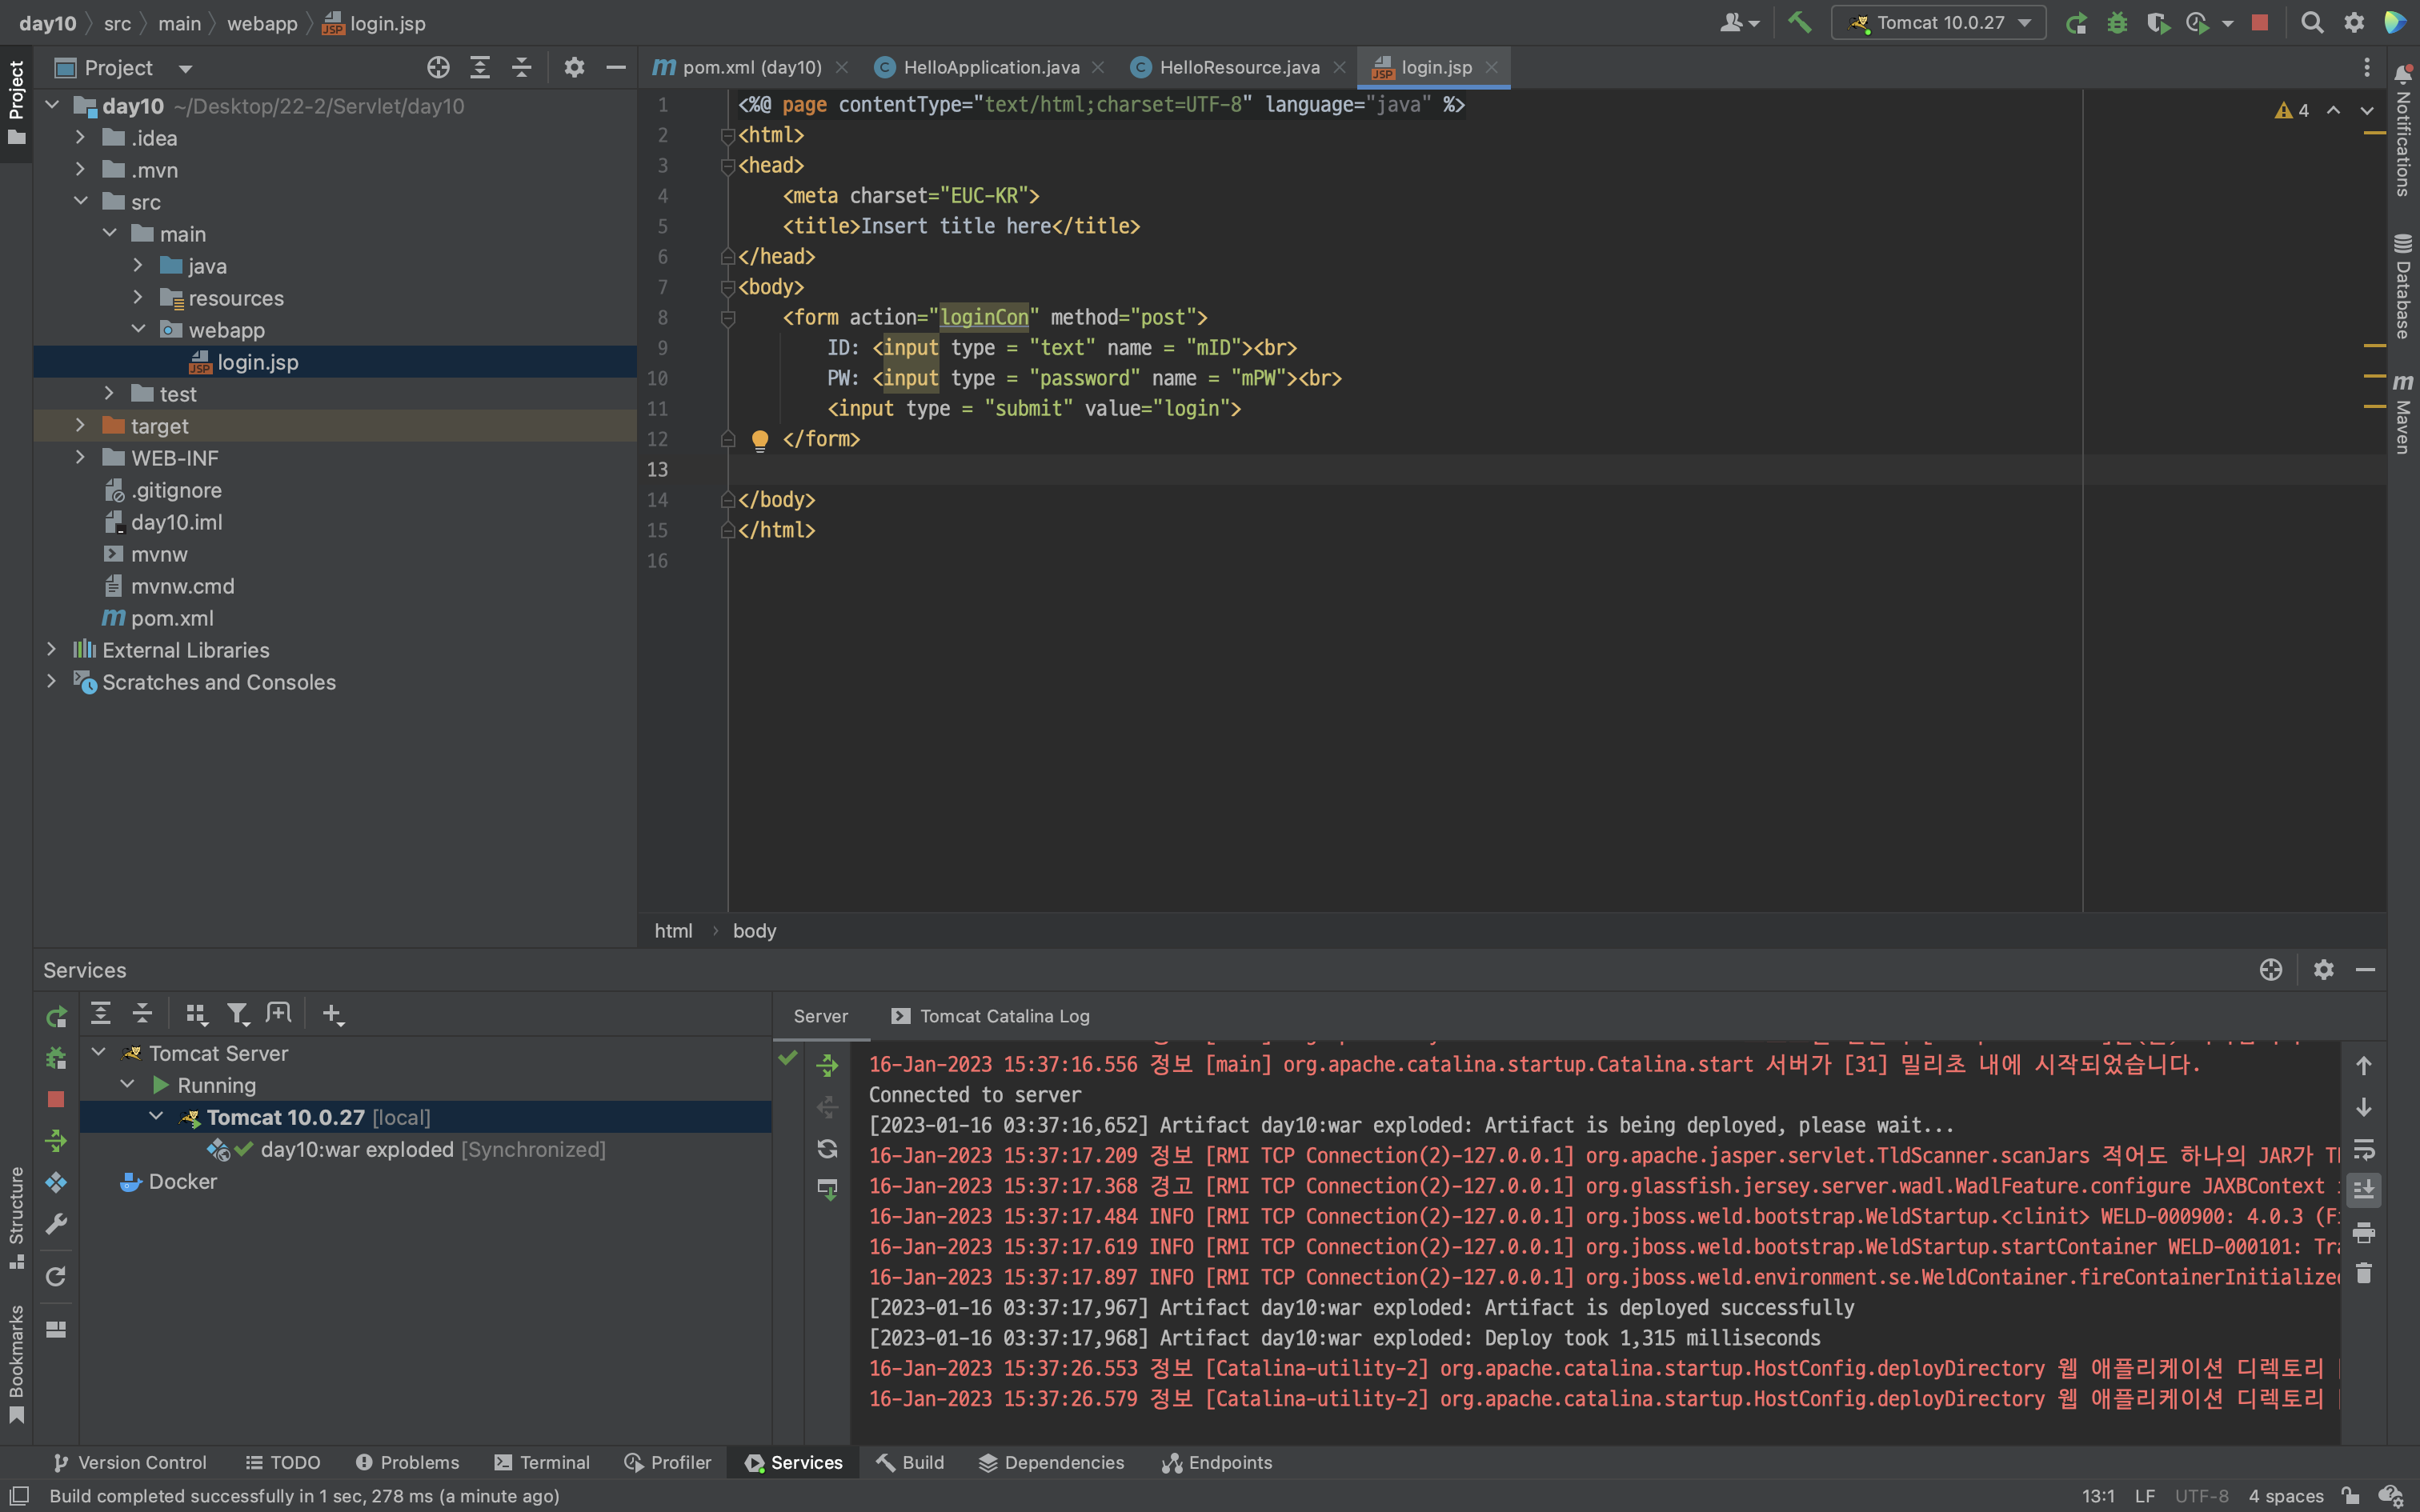Screen dimensions: 2420x1512
Task: Collapse the Tomcat Server services node
Action: (99, 1053)
